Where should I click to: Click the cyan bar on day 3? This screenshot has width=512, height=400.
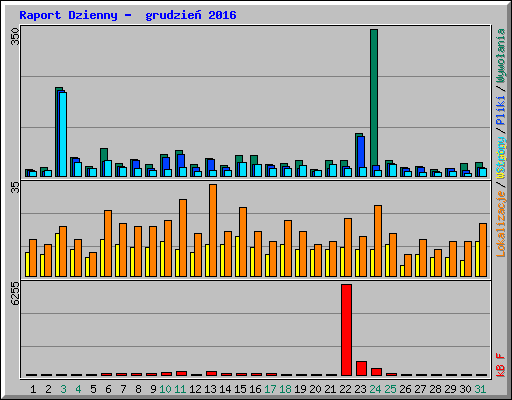63,134
